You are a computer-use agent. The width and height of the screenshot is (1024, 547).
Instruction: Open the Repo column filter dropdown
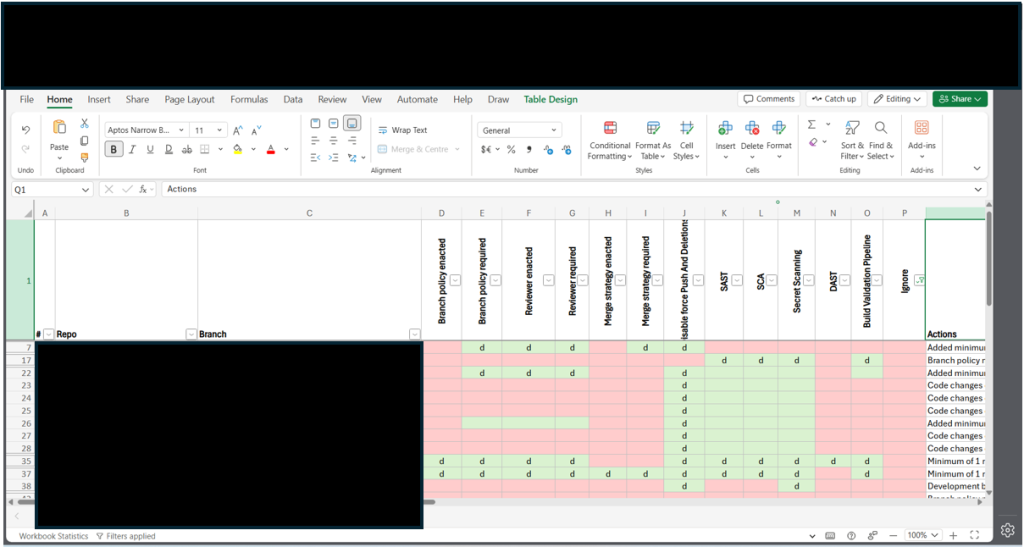coord(191,334)
